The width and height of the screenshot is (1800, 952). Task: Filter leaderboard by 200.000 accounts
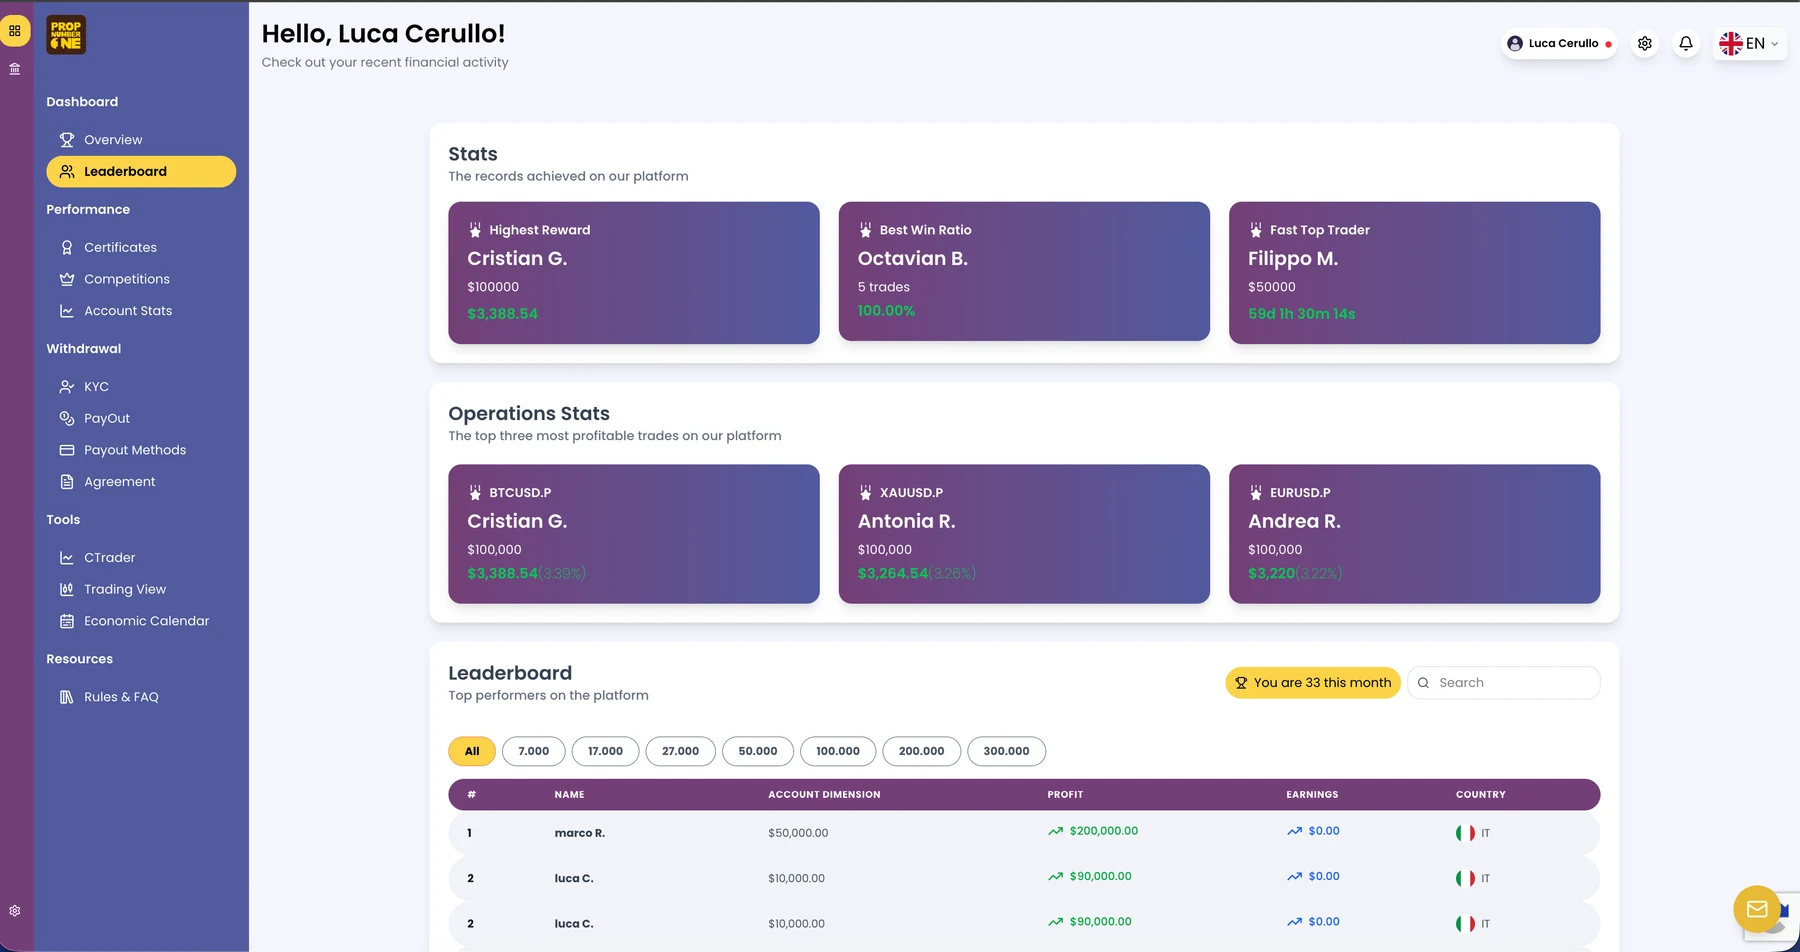pos(922,751)
